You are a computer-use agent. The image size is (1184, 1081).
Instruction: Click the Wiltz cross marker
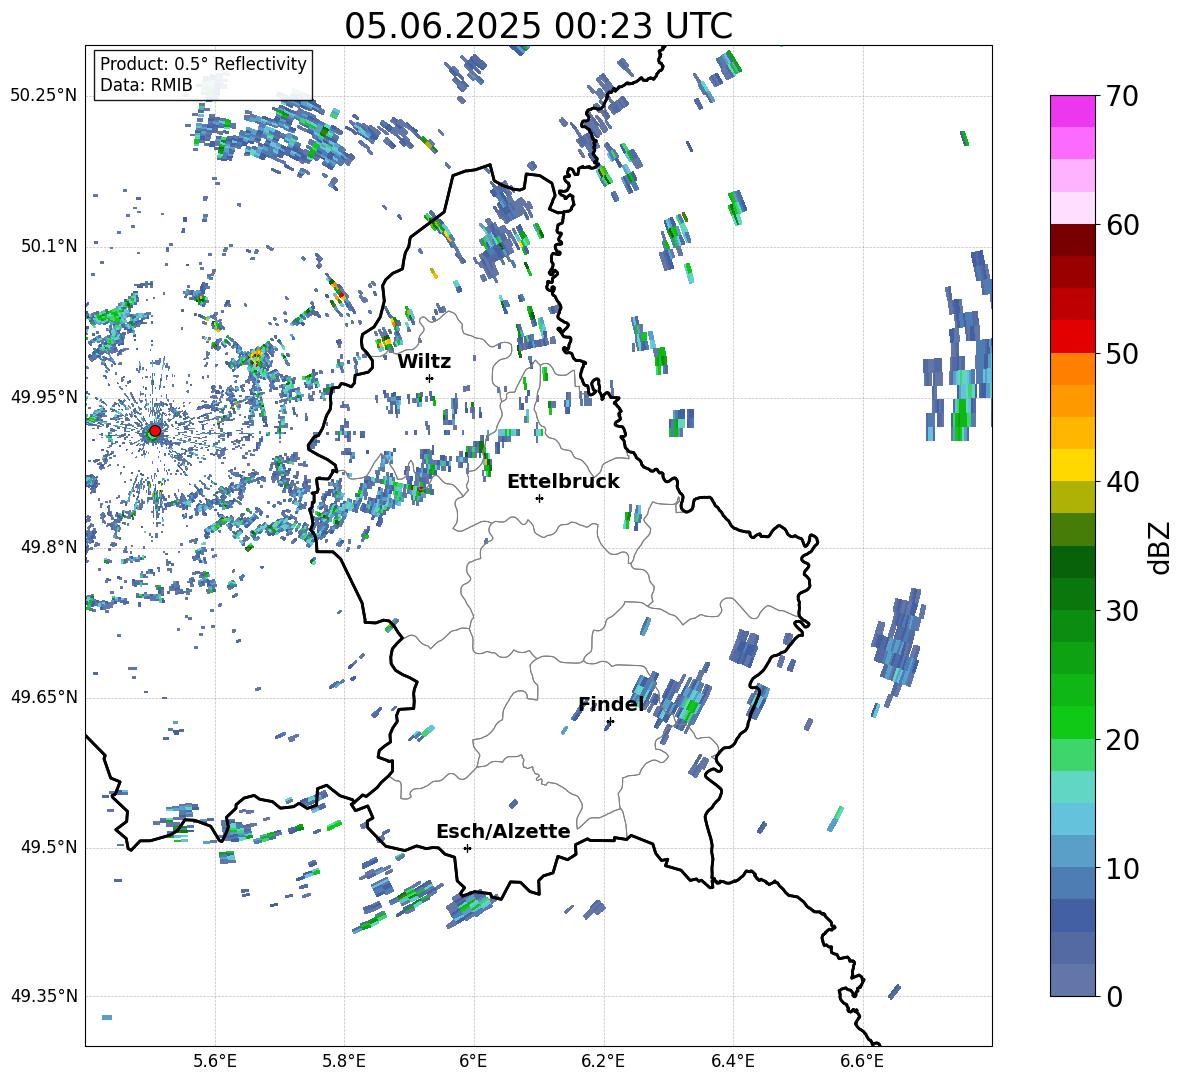430,378
